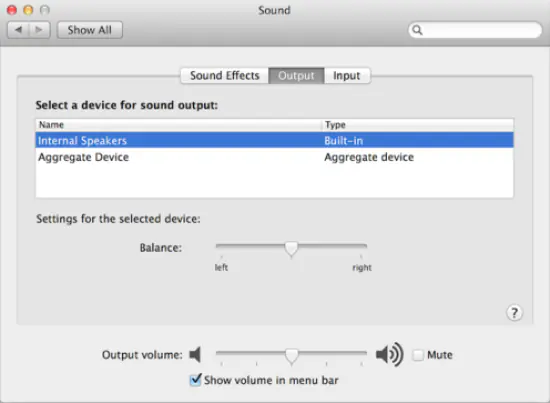Click the yellow minimize window button
The height and width of the screenshot is (403, 550).
click(x=28, y=10)
